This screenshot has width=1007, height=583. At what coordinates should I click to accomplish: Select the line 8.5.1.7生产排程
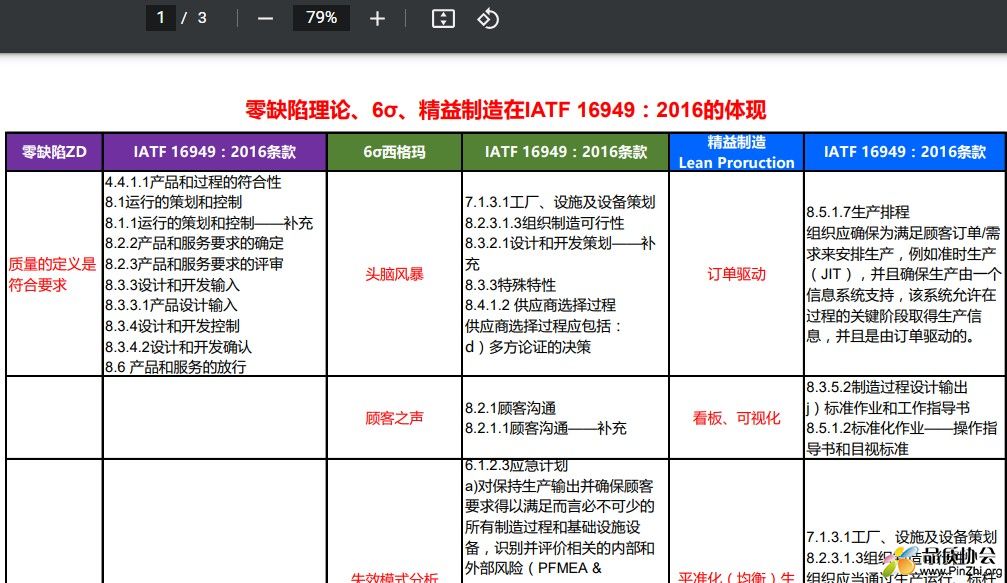(858, 212)
